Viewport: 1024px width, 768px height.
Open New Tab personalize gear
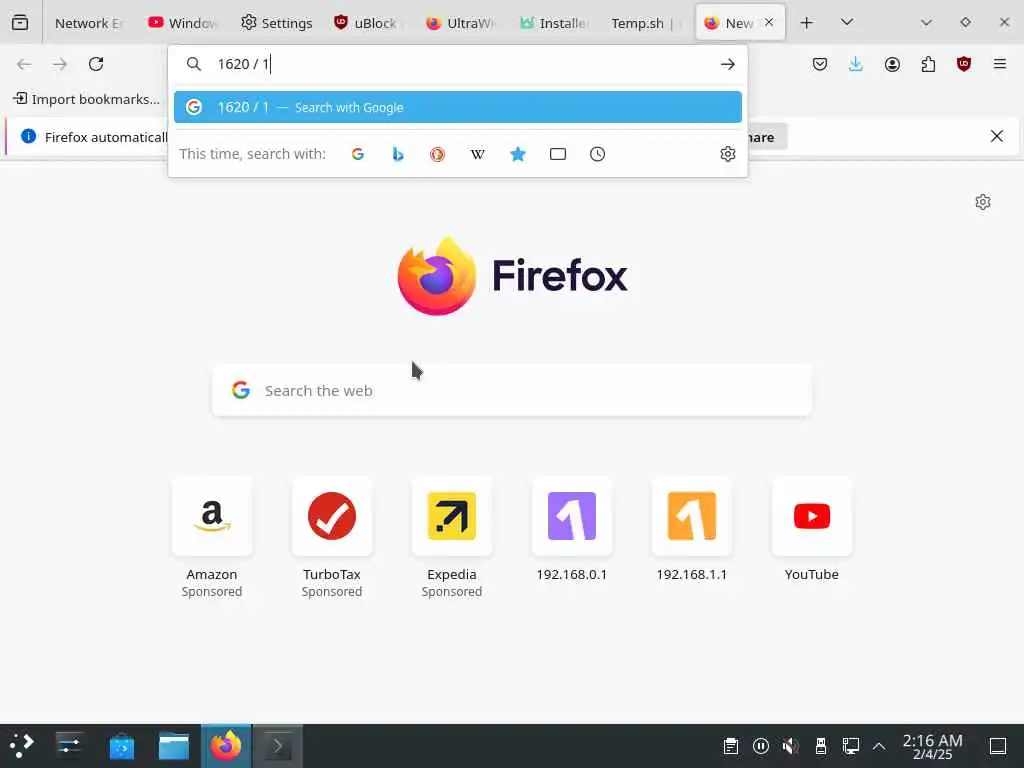pos(983,202)
